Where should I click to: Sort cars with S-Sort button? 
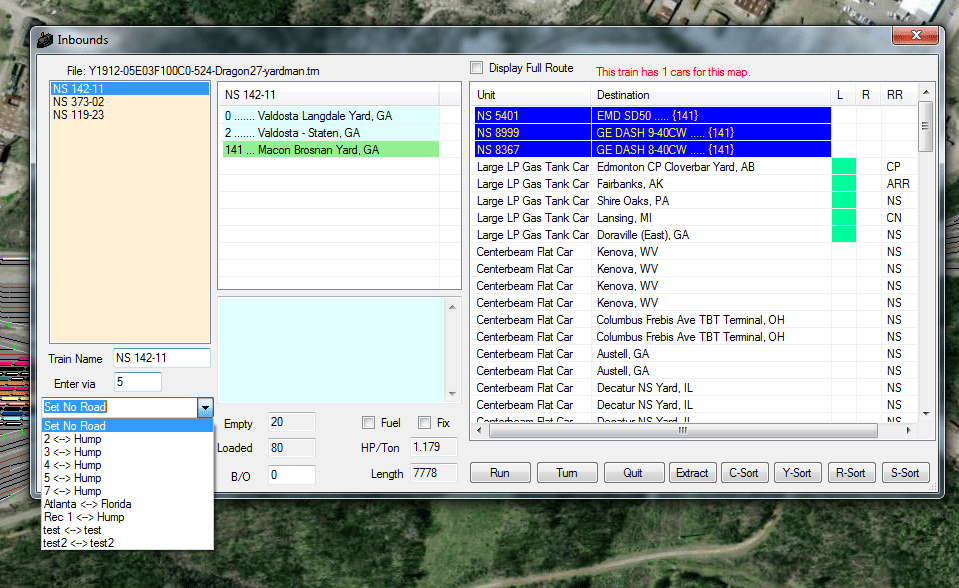[x=905, y=473]
